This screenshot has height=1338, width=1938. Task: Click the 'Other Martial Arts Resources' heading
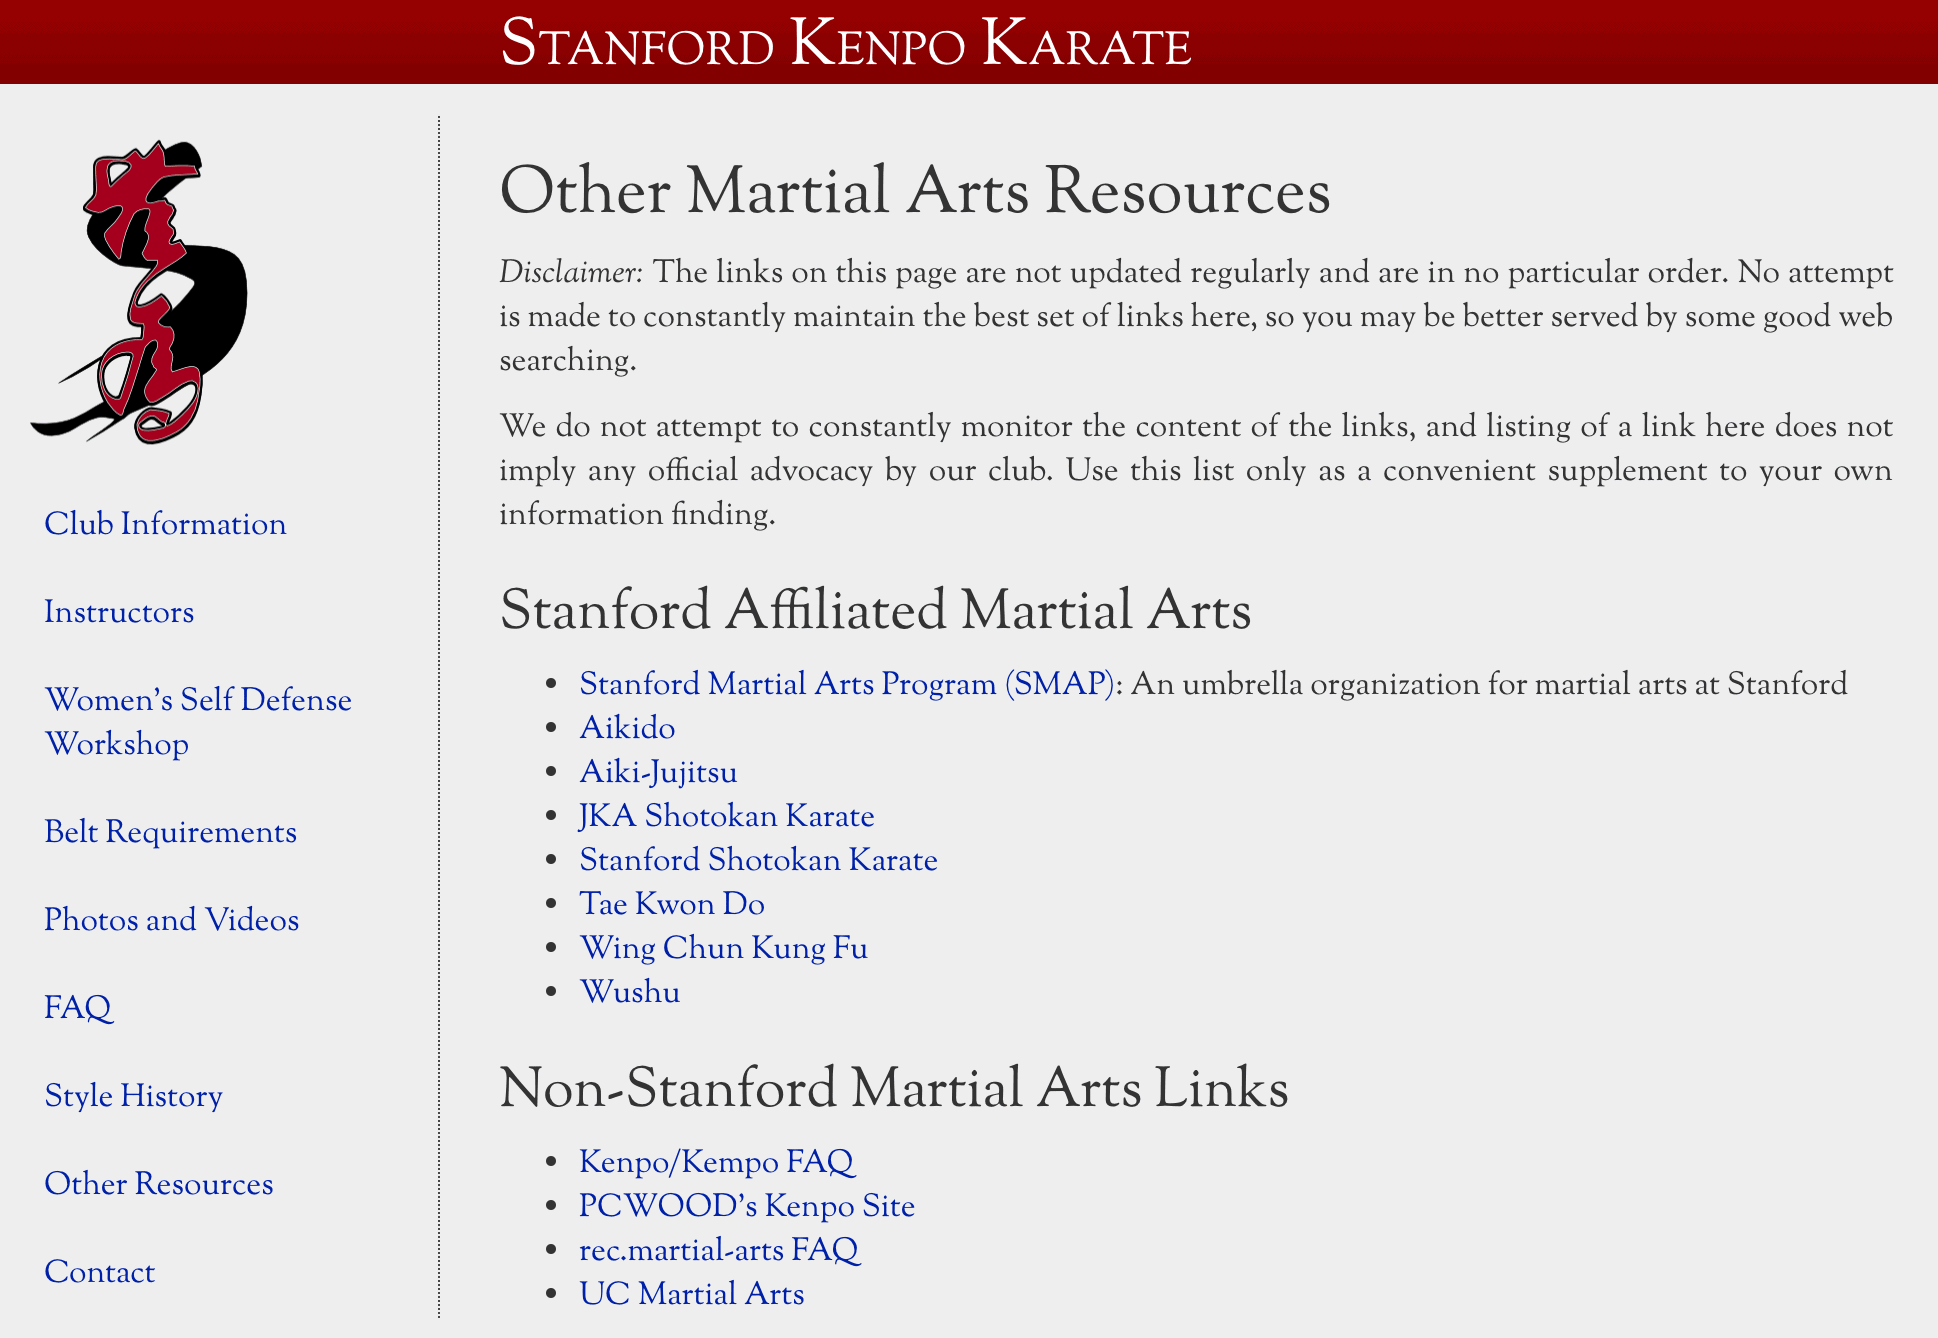(x=915, y=190)
